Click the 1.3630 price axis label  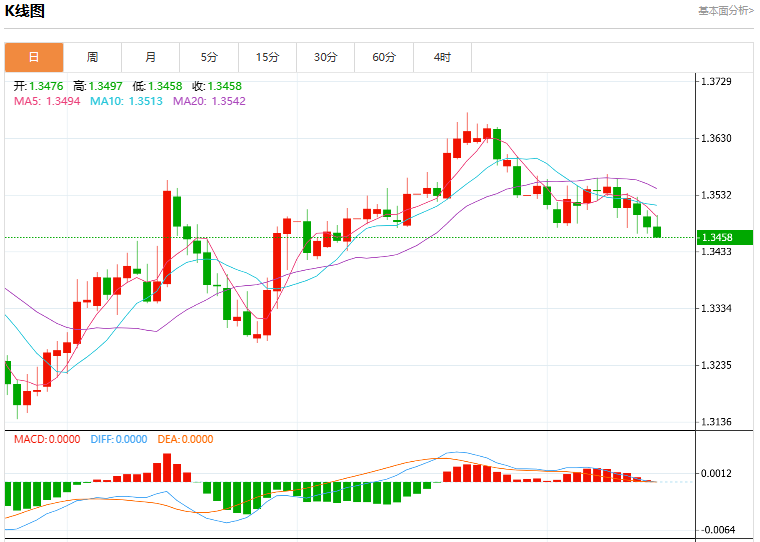tap(716, 139)
